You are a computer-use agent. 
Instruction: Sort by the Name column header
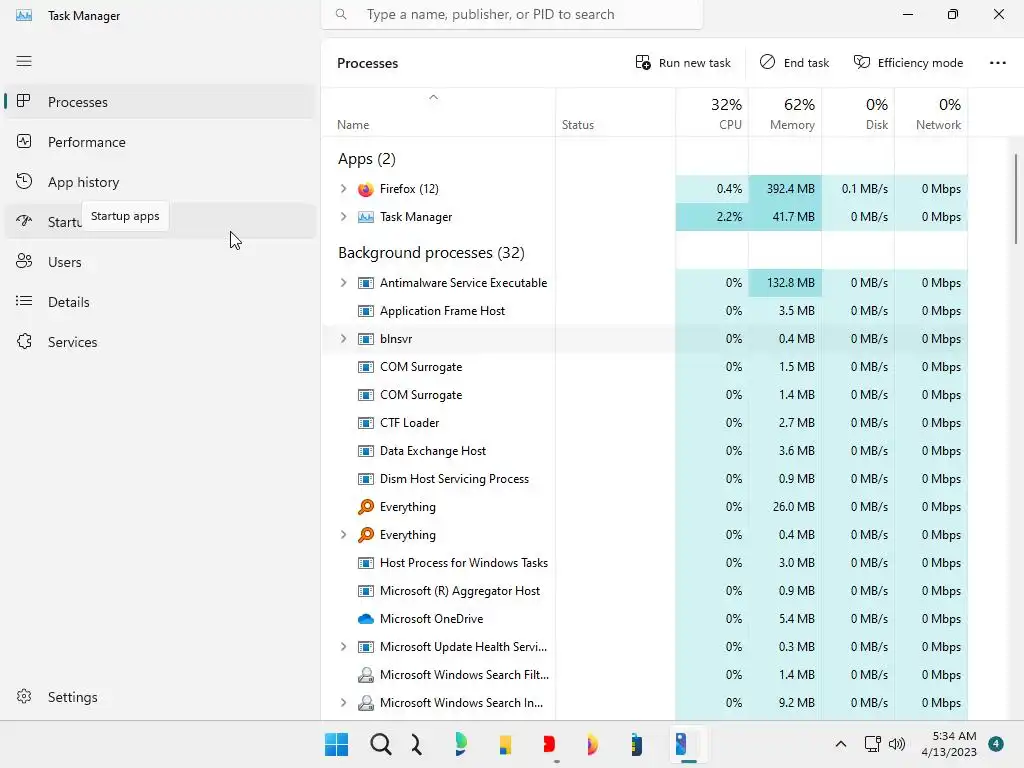pos(438,113)
